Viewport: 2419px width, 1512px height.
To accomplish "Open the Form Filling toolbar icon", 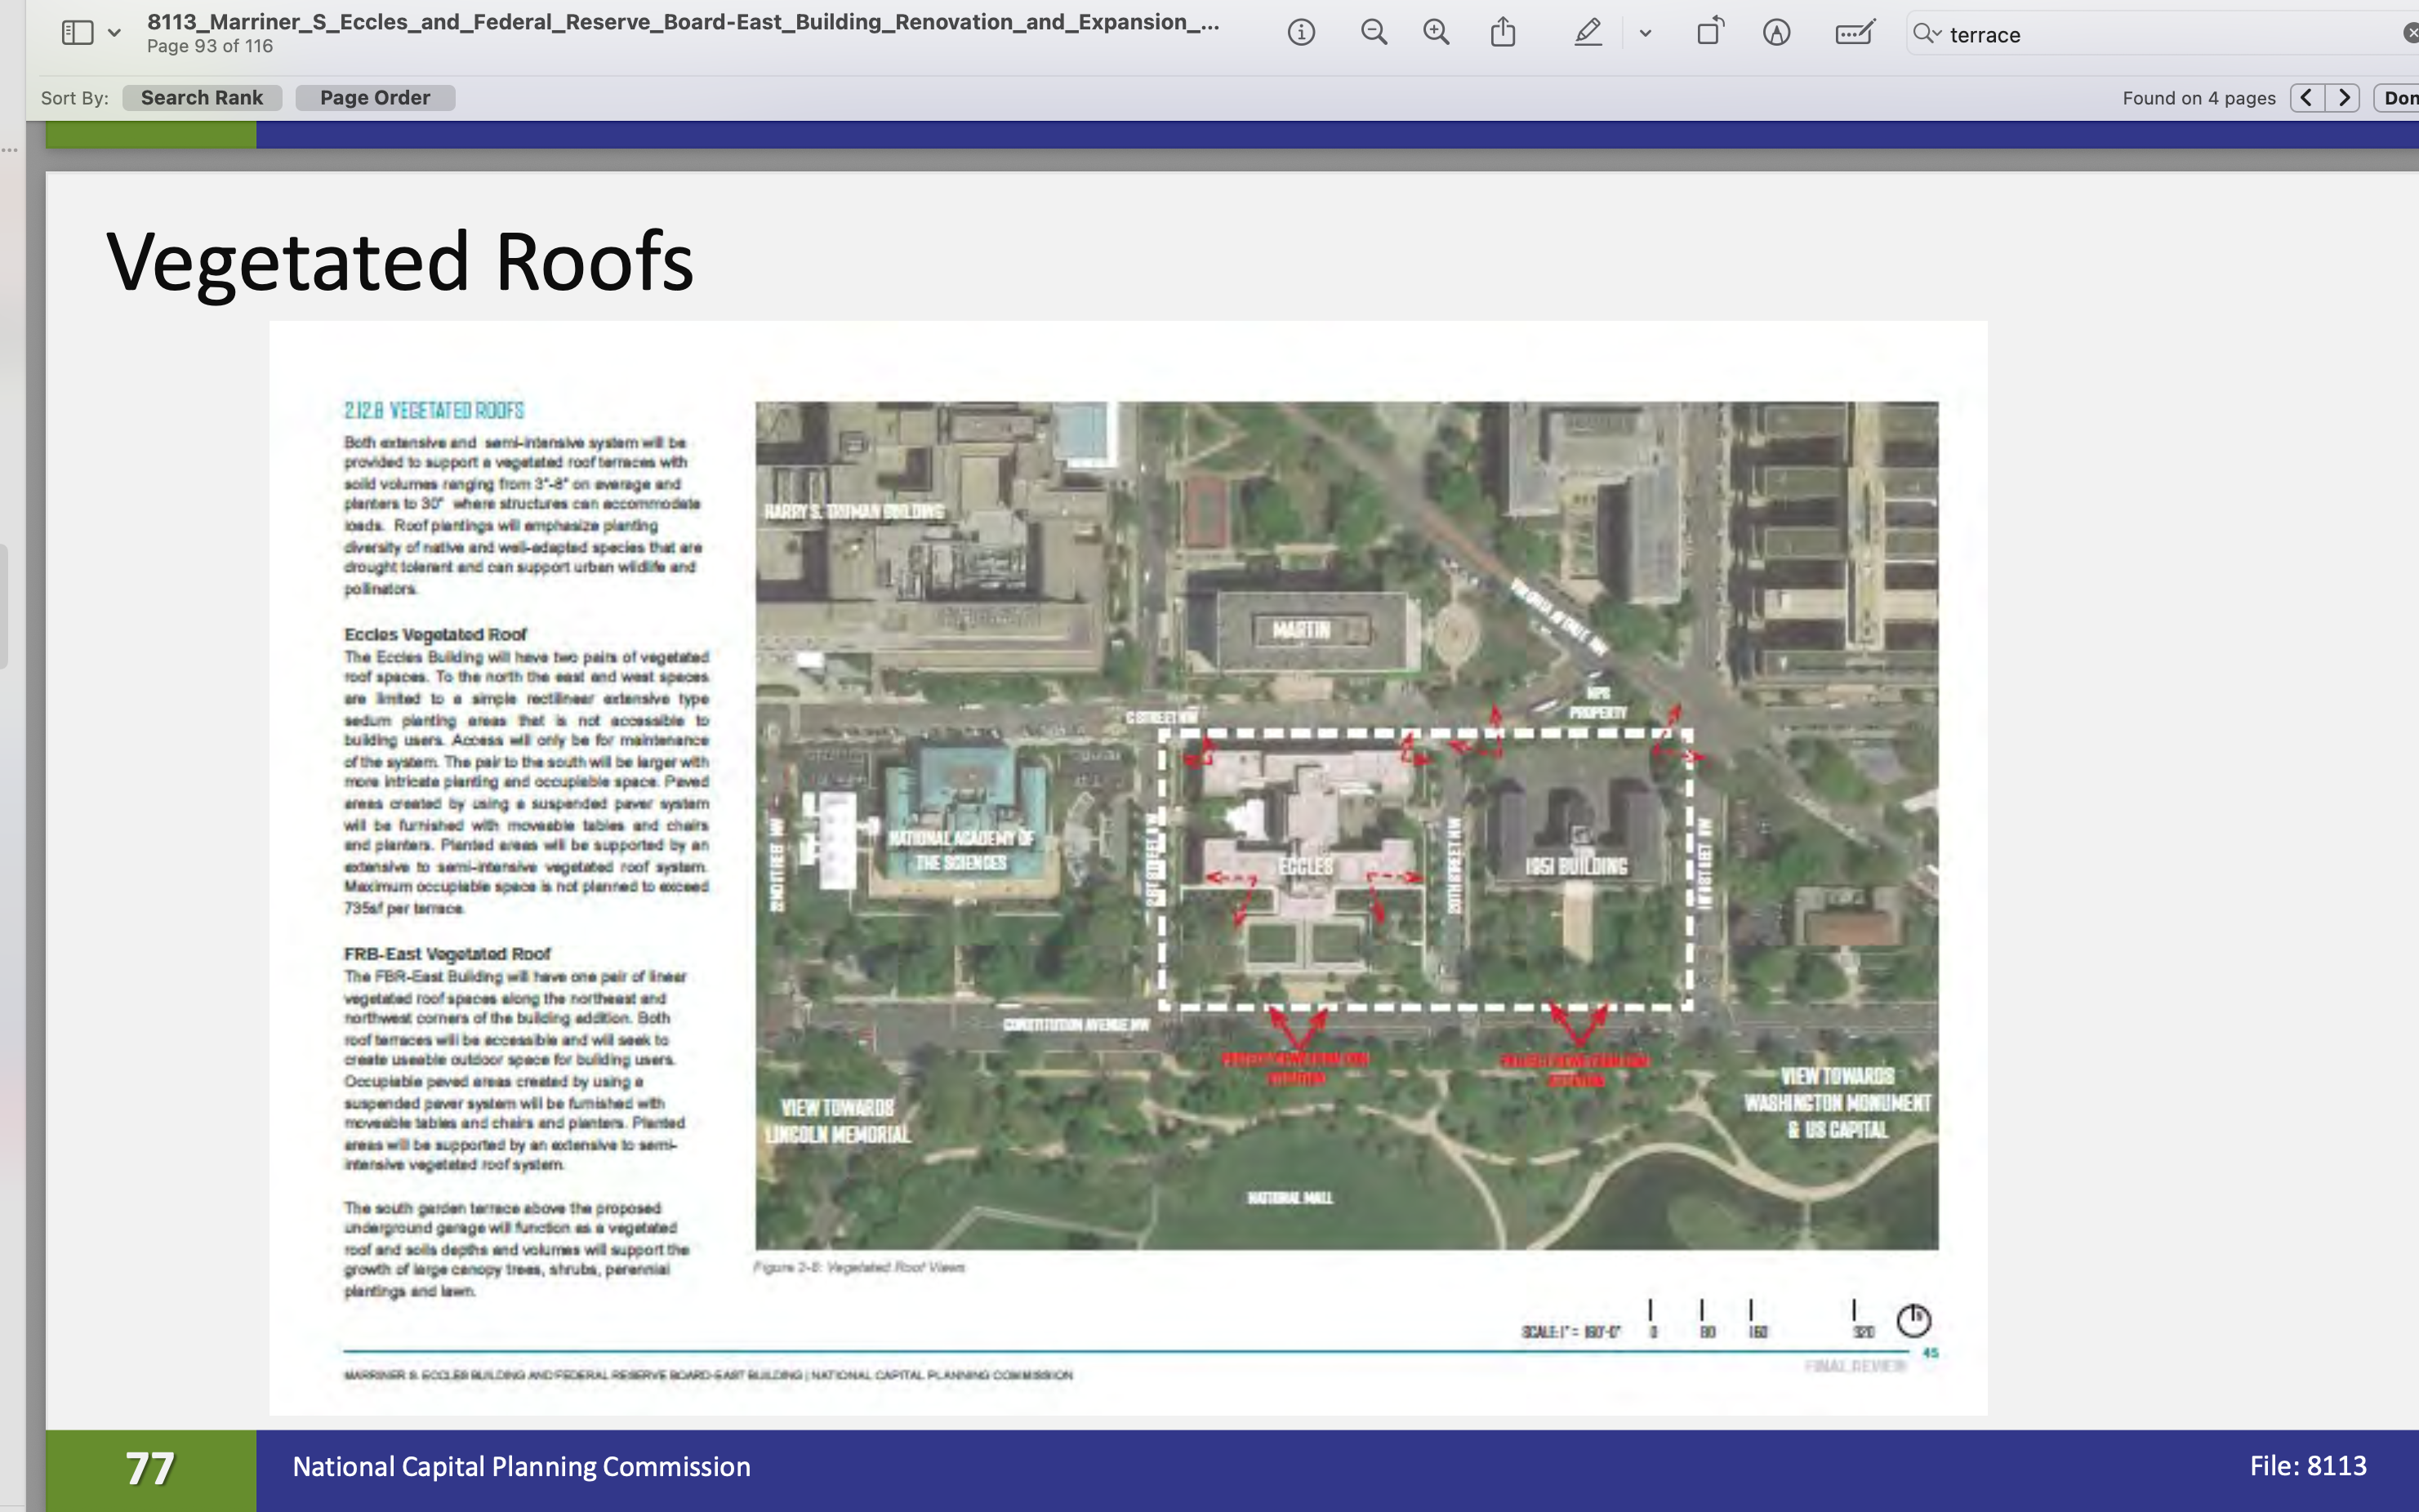I will point(1854,33).
